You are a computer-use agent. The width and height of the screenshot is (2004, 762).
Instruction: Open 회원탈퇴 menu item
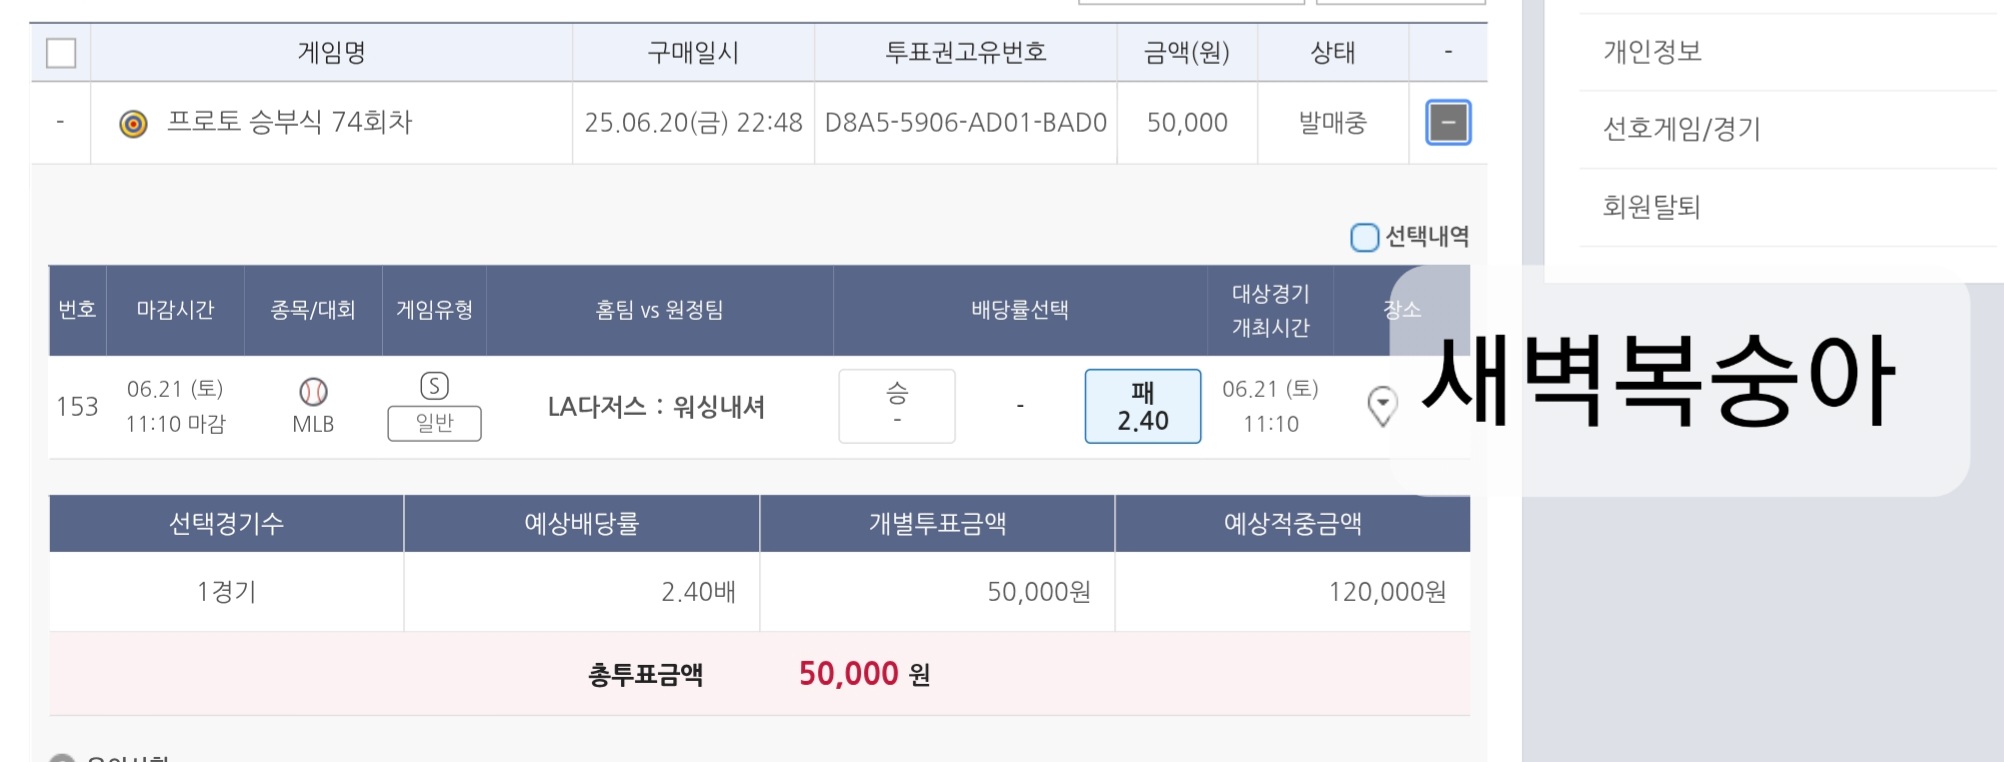click(1651, 207)
